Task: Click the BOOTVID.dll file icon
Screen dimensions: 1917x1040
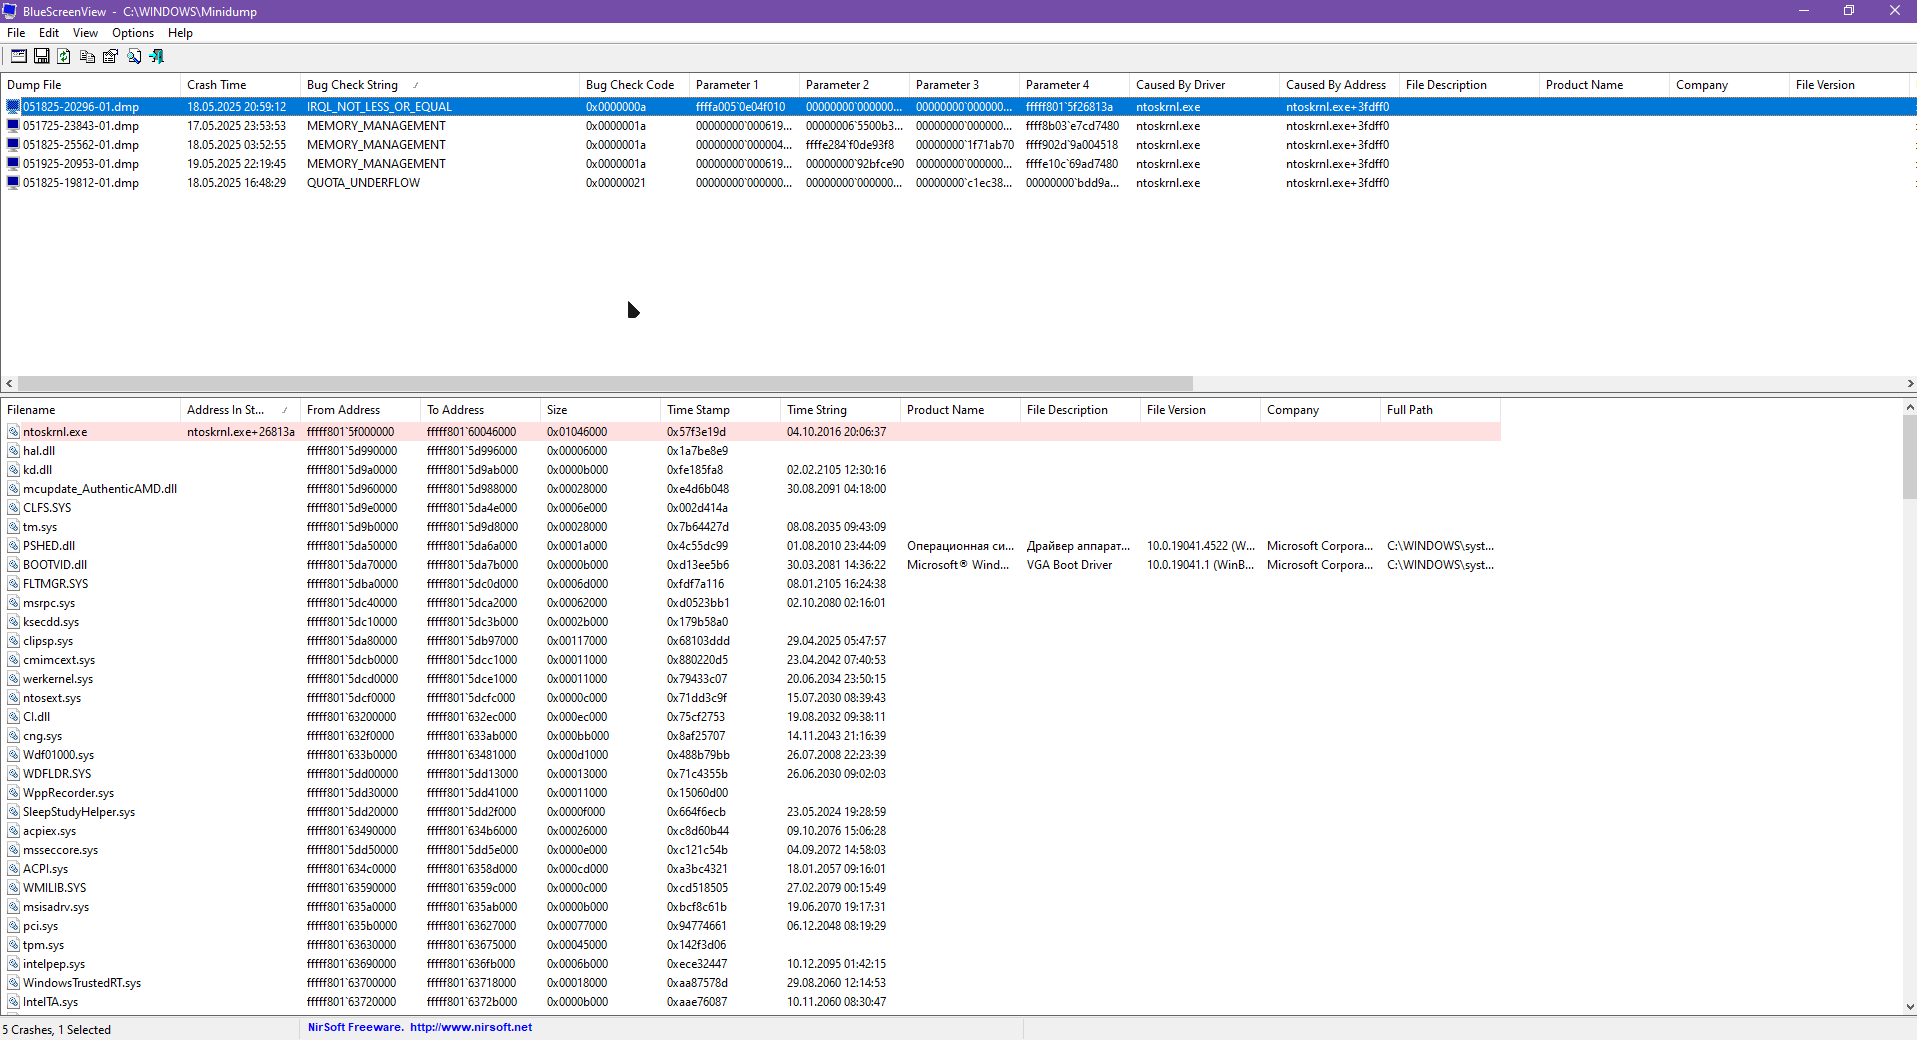Action: [x=14, y=565]
